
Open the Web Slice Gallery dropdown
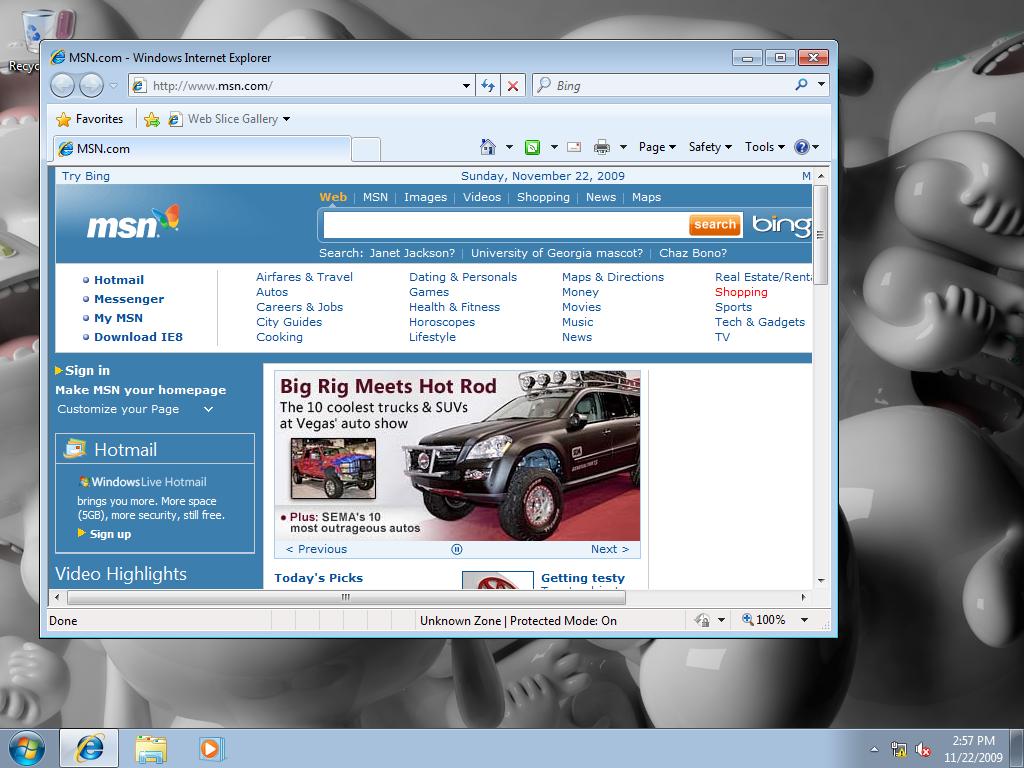coord(286,119)
